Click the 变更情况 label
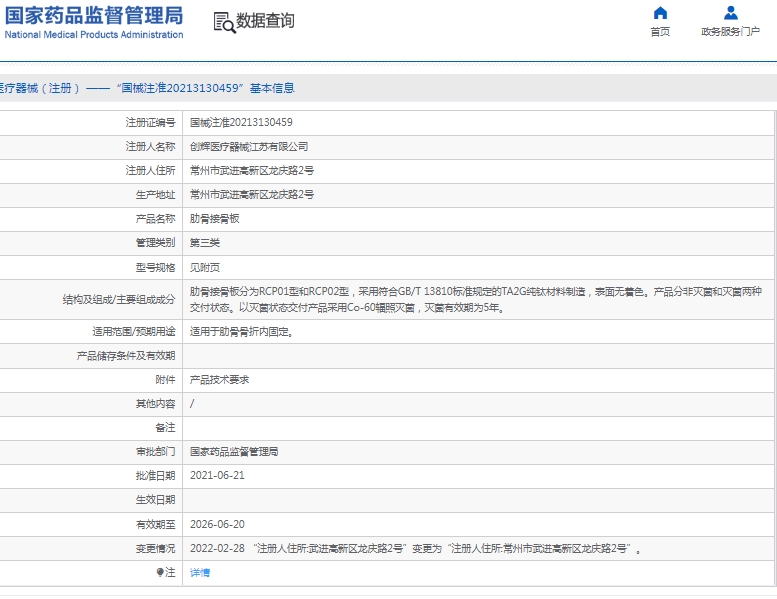Screen dimensions: 777x599 [155, 548]
